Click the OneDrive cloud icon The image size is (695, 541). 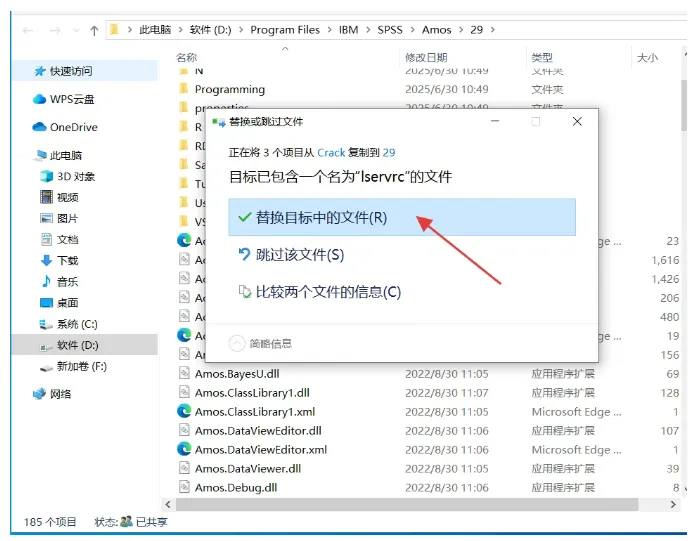pyautogui.click(x=39, y=127)
